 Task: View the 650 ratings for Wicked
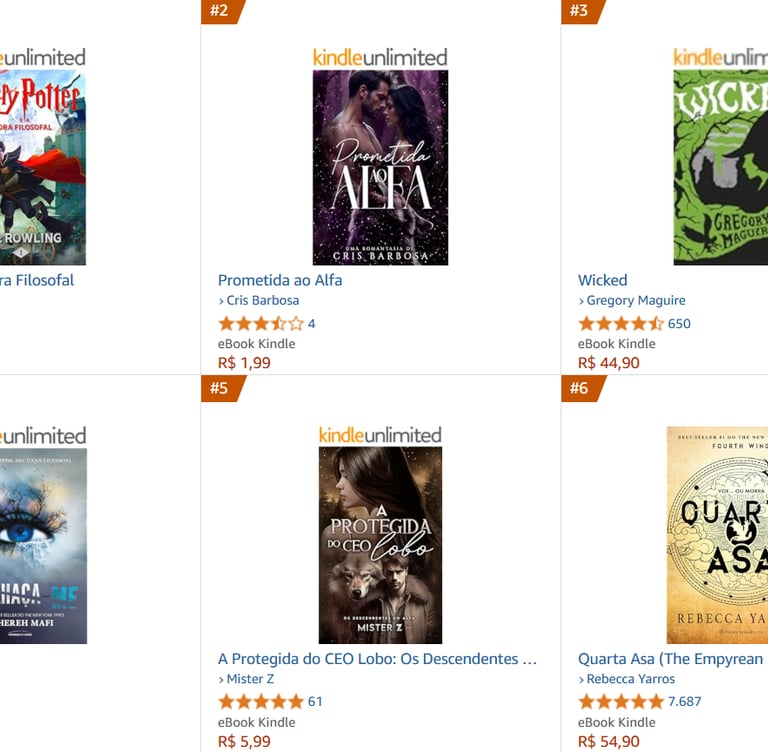634,323
